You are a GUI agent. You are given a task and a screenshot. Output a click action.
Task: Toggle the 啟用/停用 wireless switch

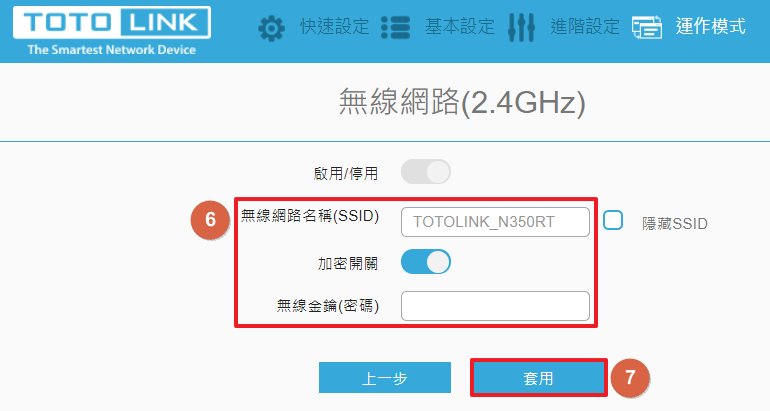tap(426, 172)
